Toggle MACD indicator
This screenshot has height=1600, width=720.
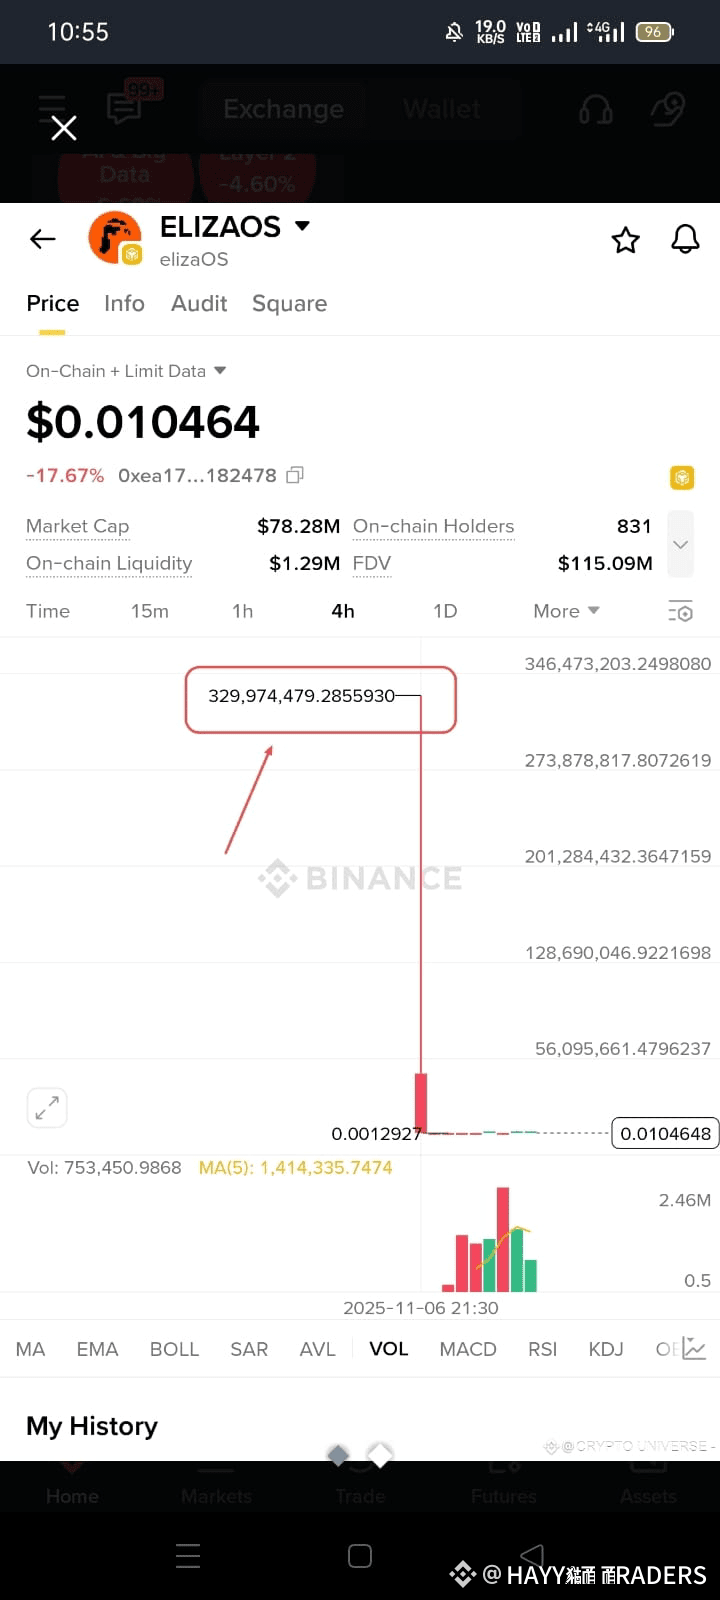[x=468, y=1349]
